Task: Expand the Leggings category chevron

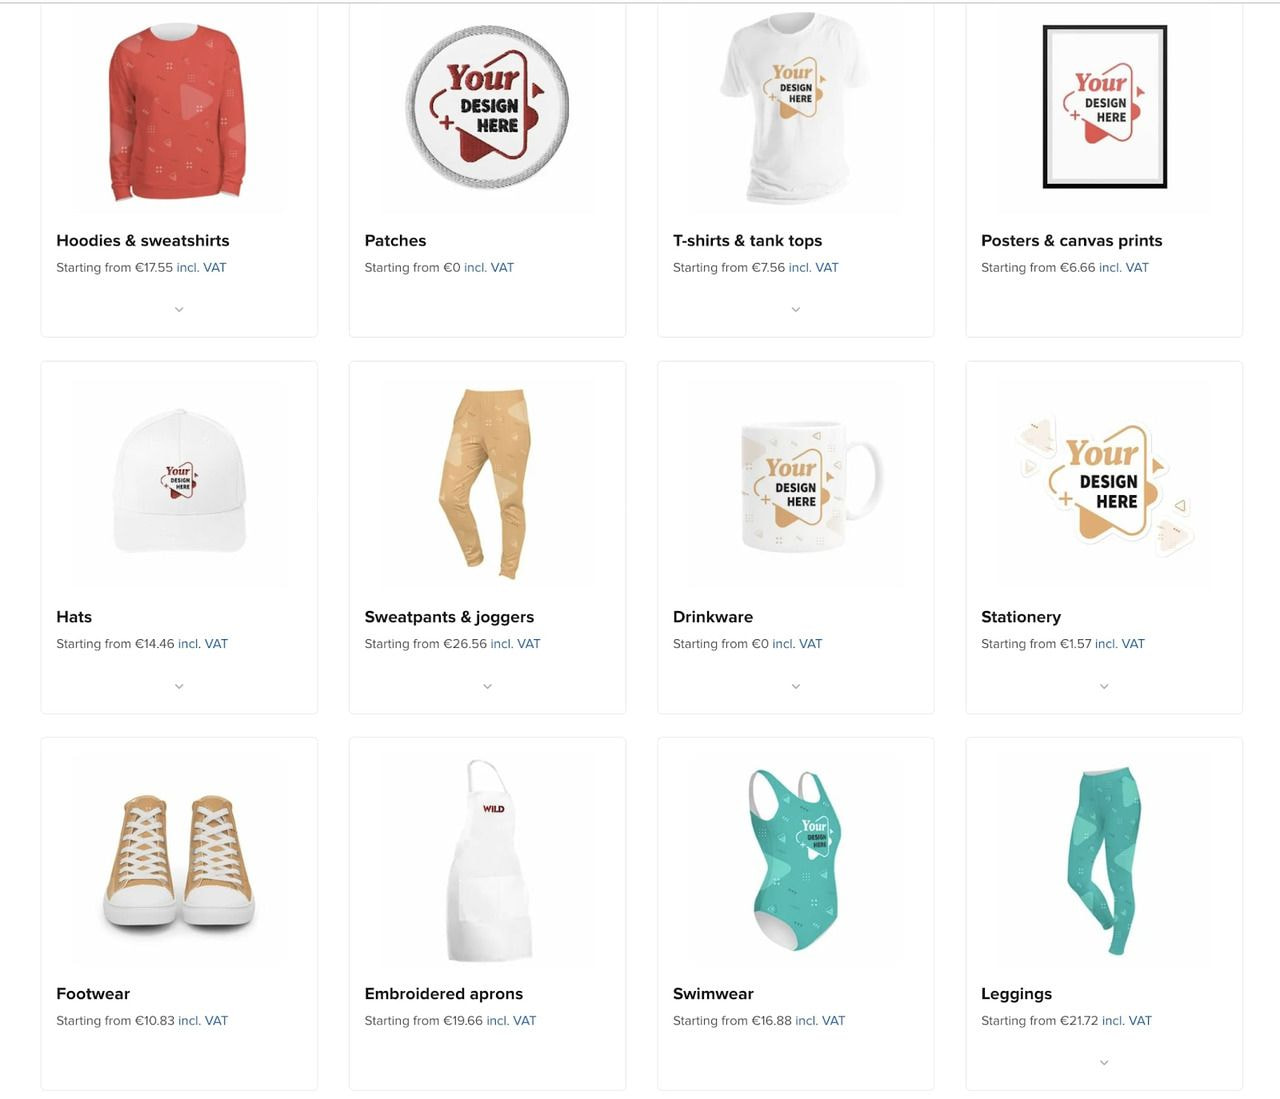Action: pyautogui.click(x=1104, y=1063)
